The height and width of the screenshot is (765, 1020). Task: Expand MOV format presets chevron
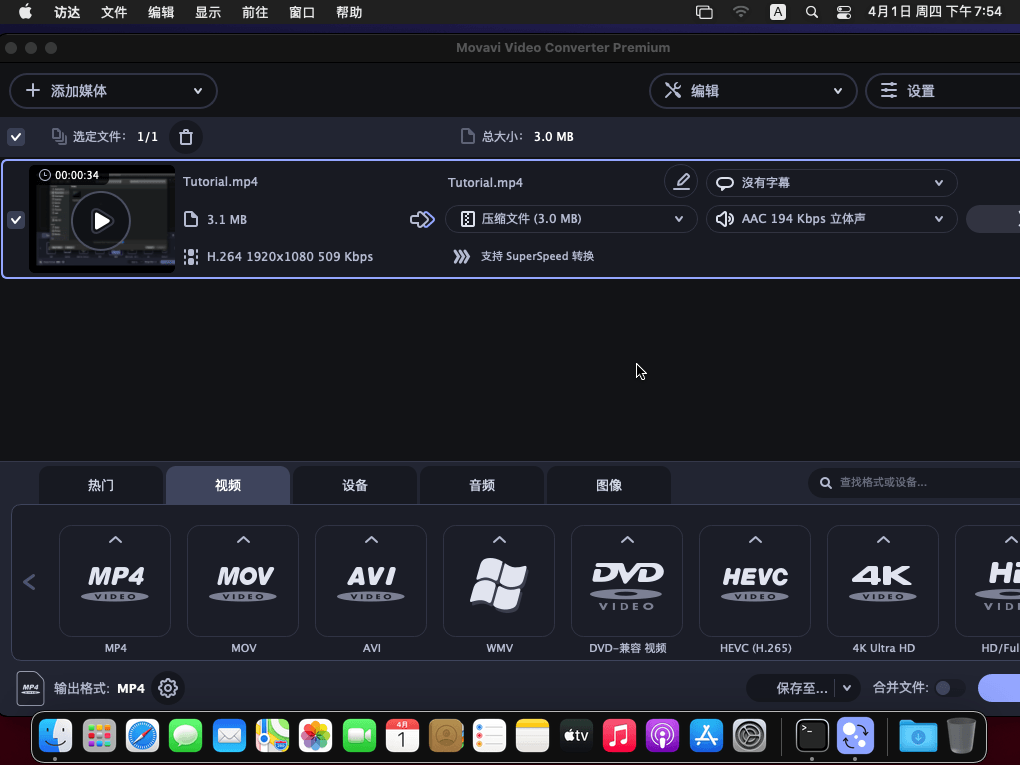tap(243, 540)
